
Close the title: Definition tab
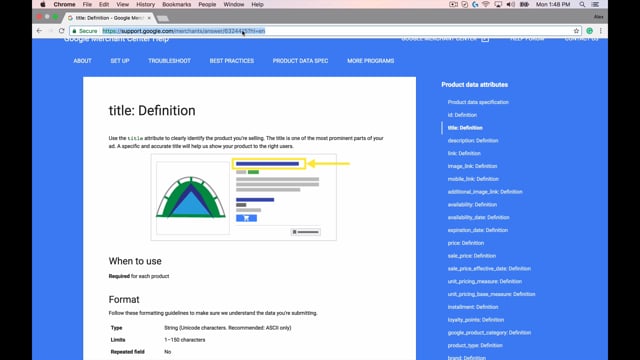point(149,18)
